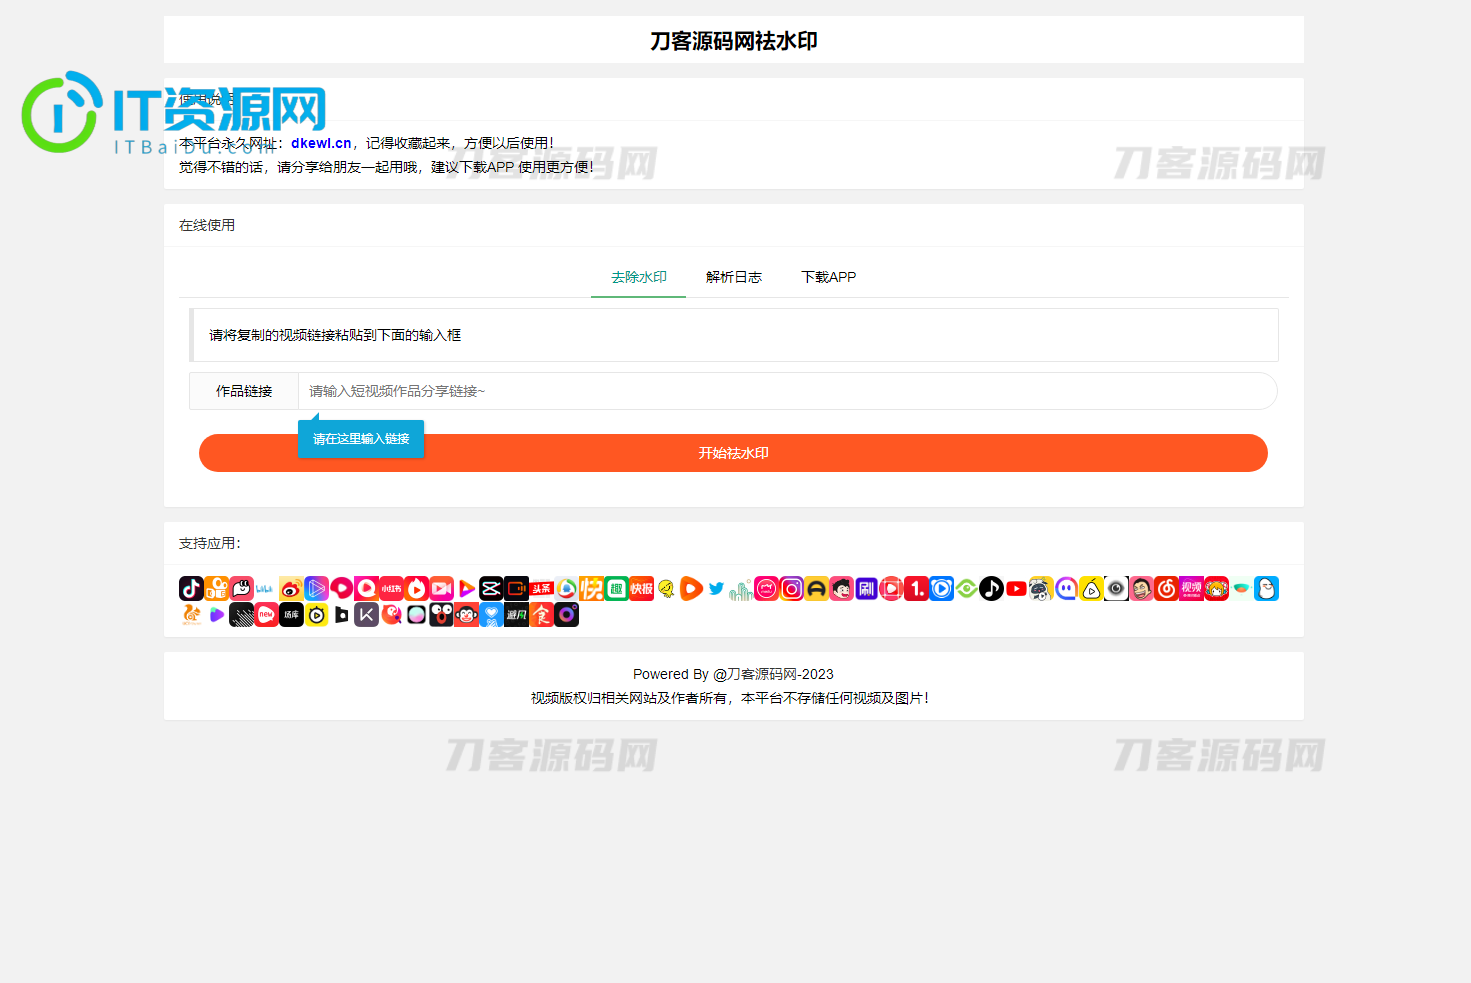Click the 支持应用 section label

(x=210, y=543)
